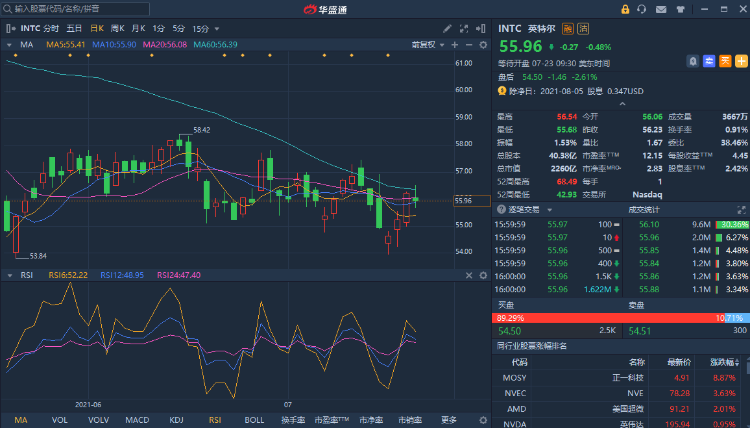Click the orange 买 buy icon
Viewport: 750px width, 428px height.
point(725,61)
